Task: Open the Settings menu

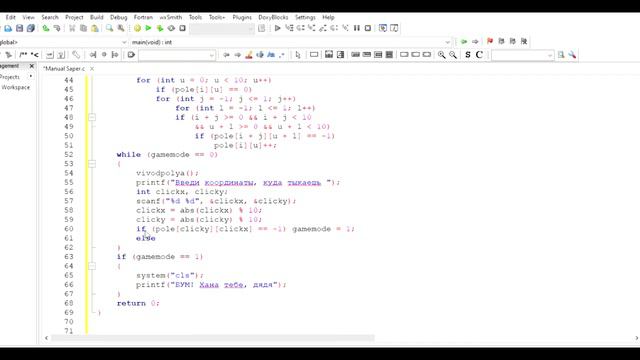Action: (x=305, y=17)
